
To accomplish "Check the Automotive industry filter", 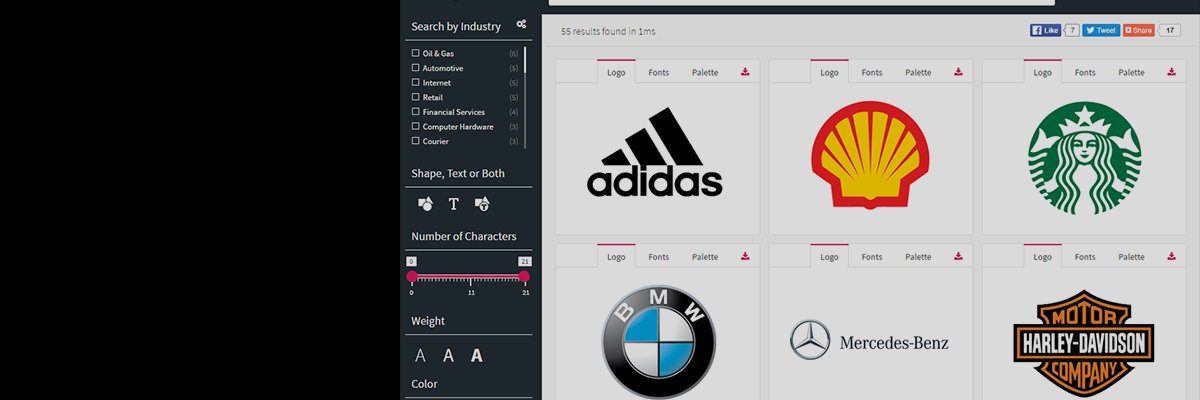I will [415, 68].
